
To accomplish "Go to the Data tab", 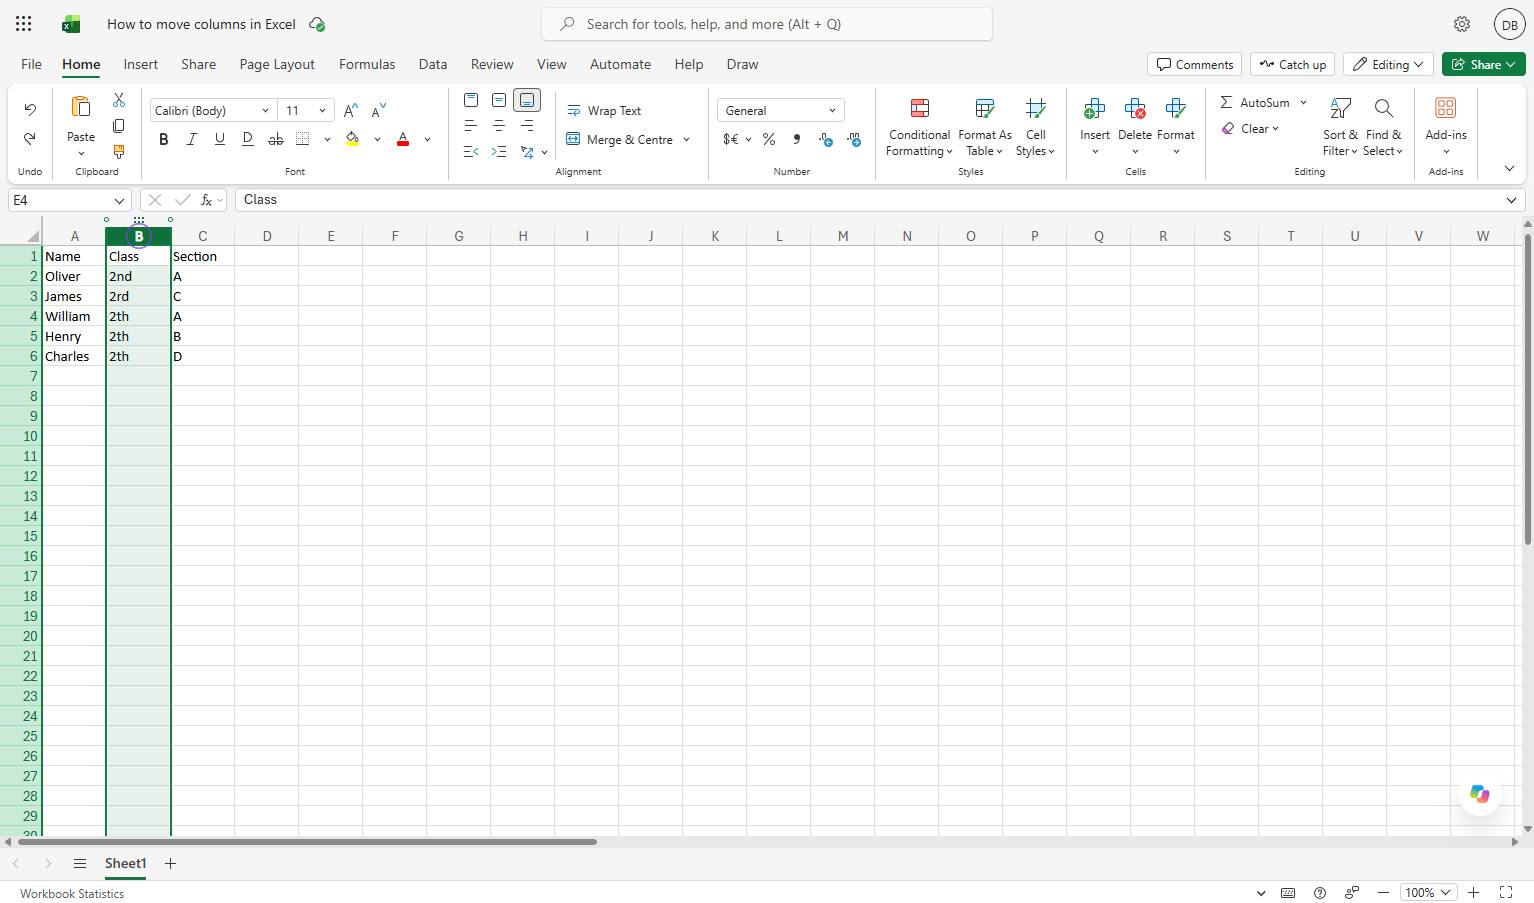I will pos(433,64).
